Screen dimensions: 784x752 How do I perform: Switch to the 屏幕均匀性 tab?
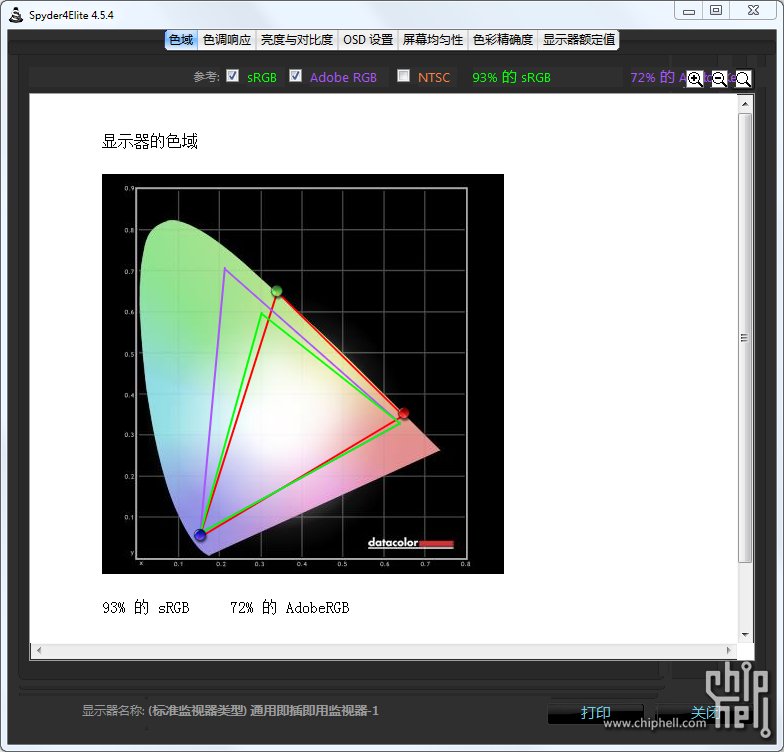click(x=433, y=40)
